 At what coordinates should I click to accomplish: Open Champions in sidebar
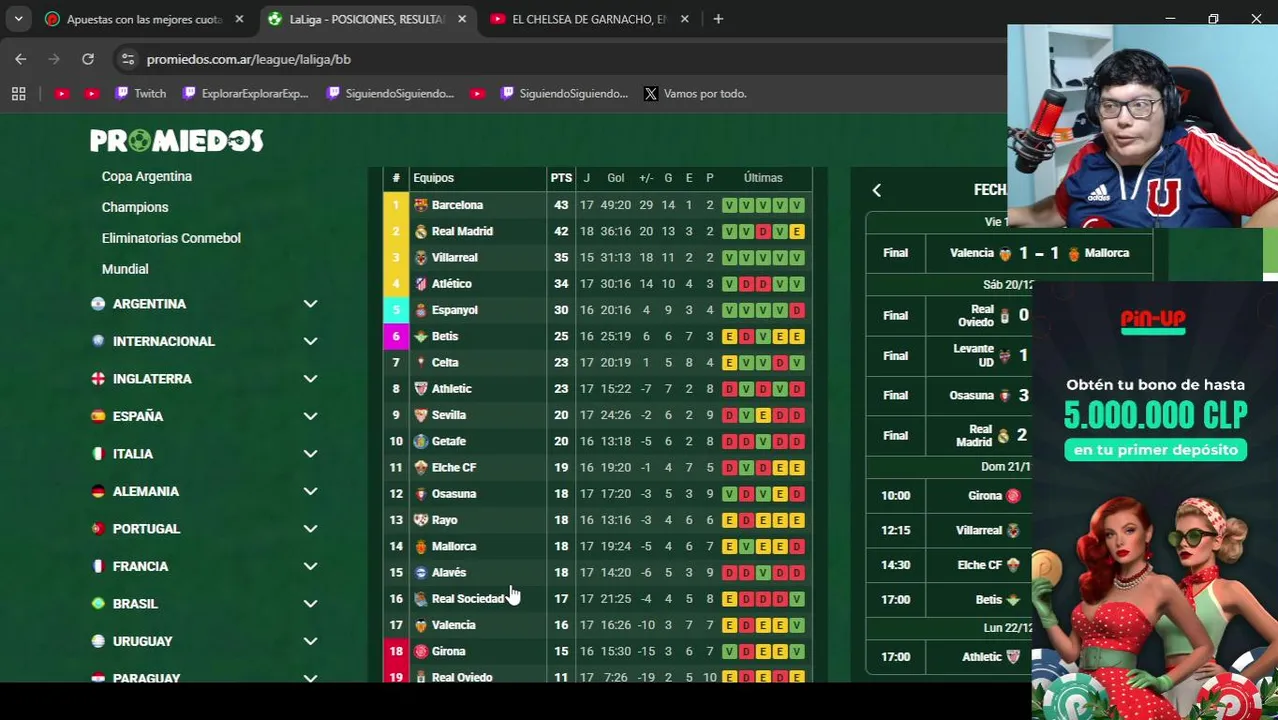tap(135, 207)
